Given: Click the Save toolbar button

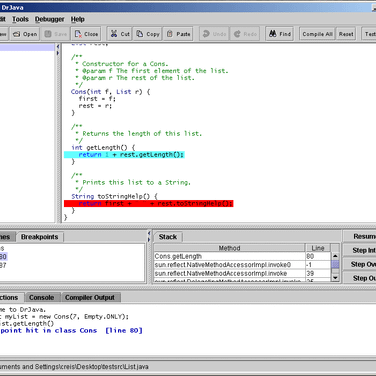Looking at the screenshot, I should coord(56,34).
